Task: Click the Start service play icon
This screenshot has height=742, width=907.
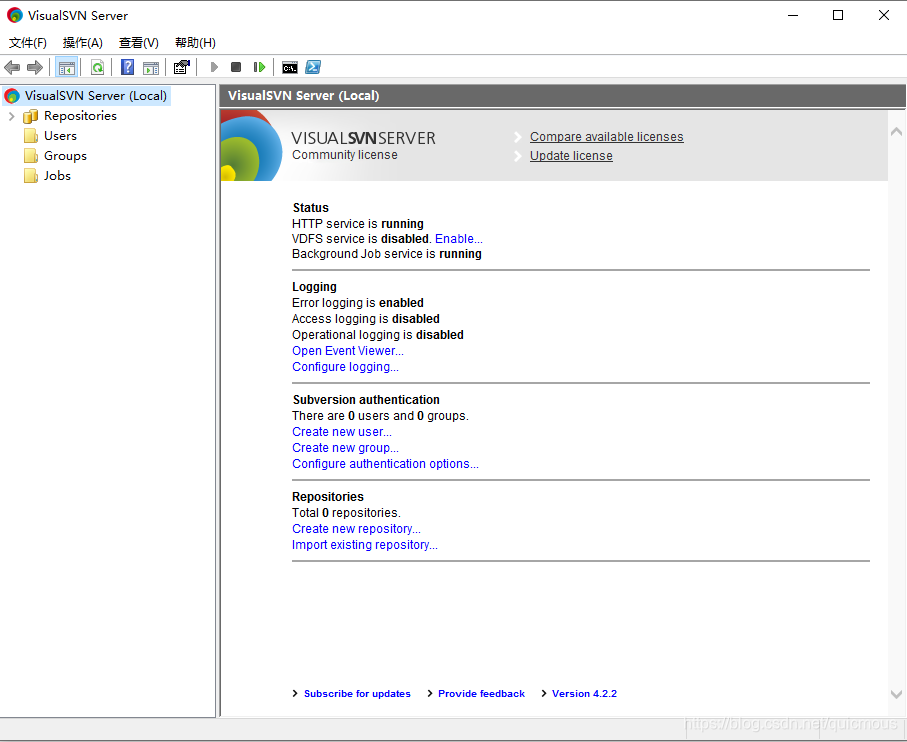Action: (x=214, y=67)
